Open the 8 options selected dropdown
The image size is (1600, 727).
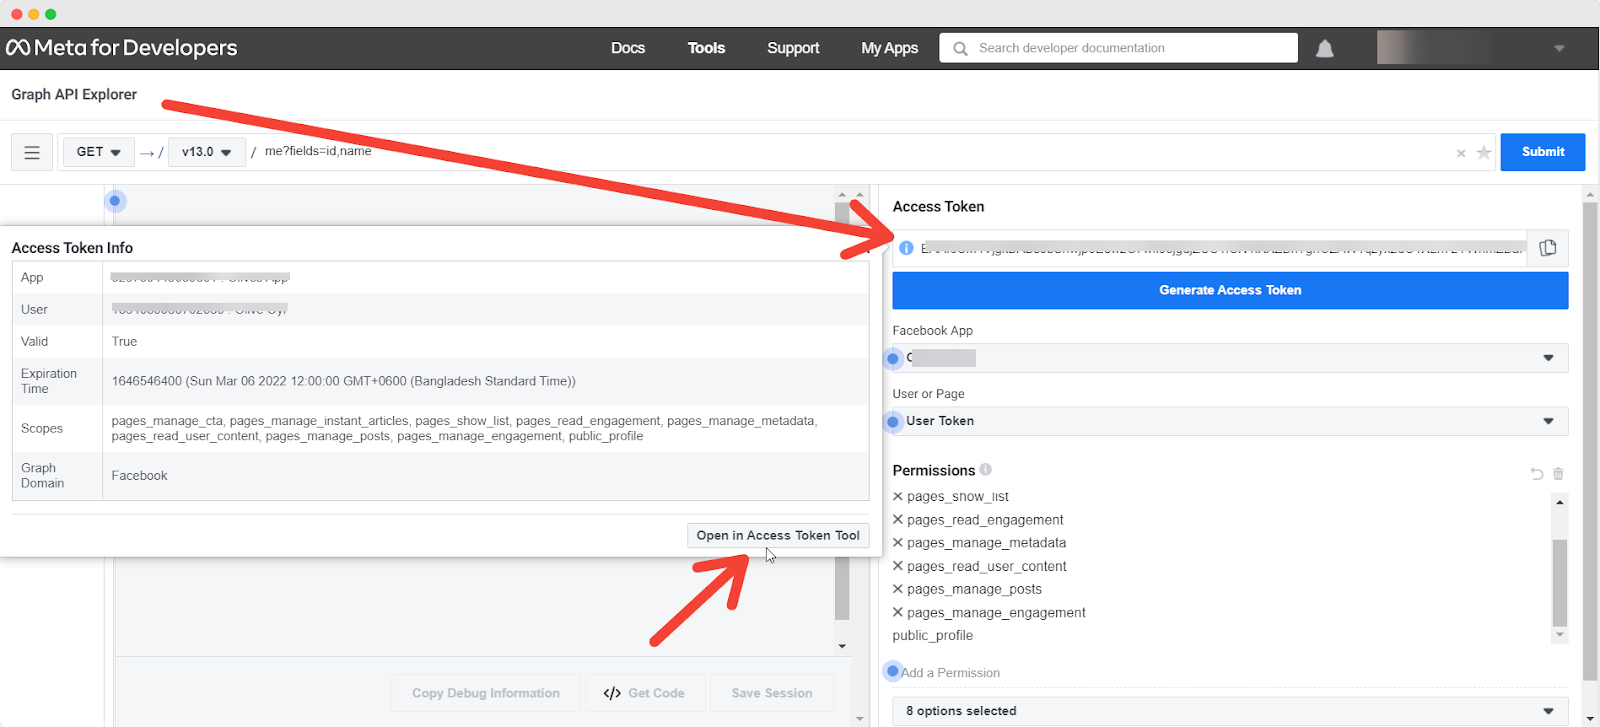[1230, 711]
